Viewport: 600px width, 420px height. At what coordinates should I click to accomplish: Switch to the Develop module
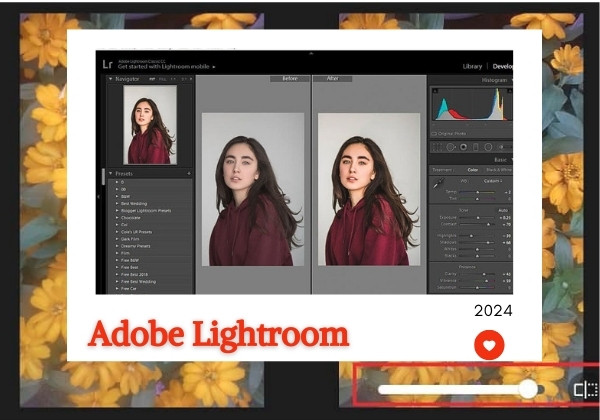pyautogui.click(x=502, y=66)
